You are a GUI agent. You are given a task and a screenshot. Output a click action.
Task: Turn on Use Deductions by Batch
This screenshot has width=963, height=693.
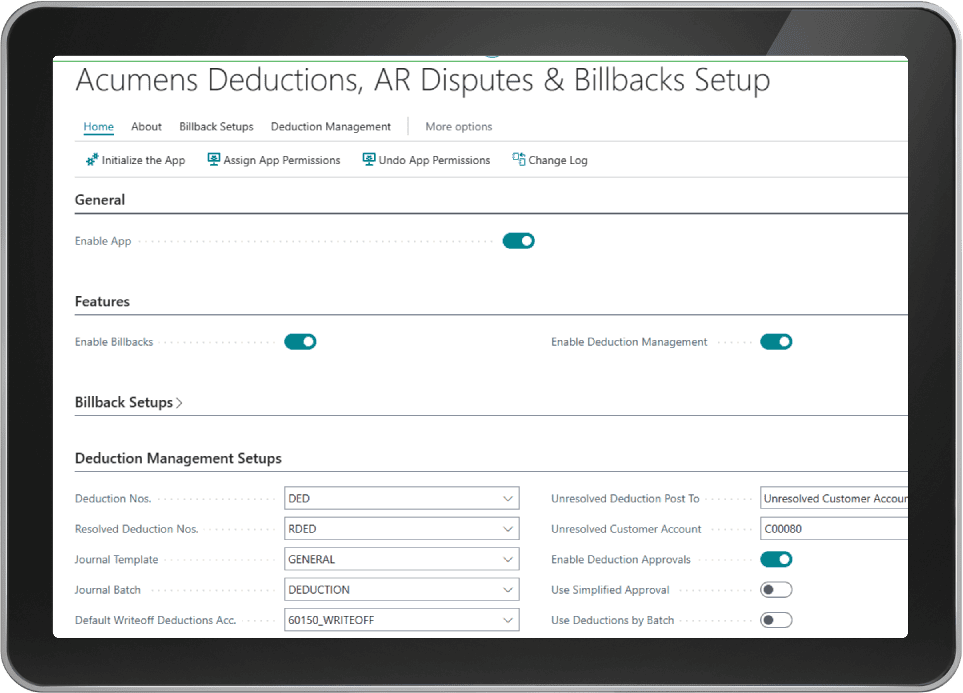pos(776,620)
